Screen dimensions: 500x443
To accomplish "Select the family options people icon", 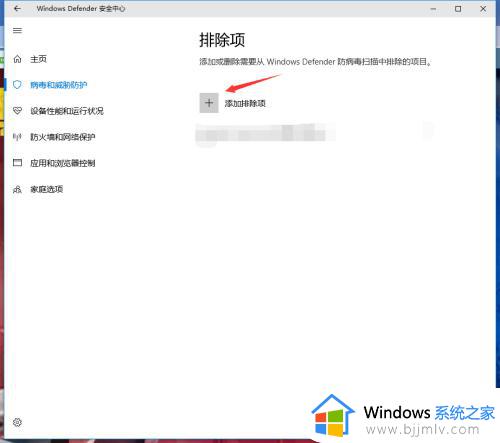I will [17, 189].
